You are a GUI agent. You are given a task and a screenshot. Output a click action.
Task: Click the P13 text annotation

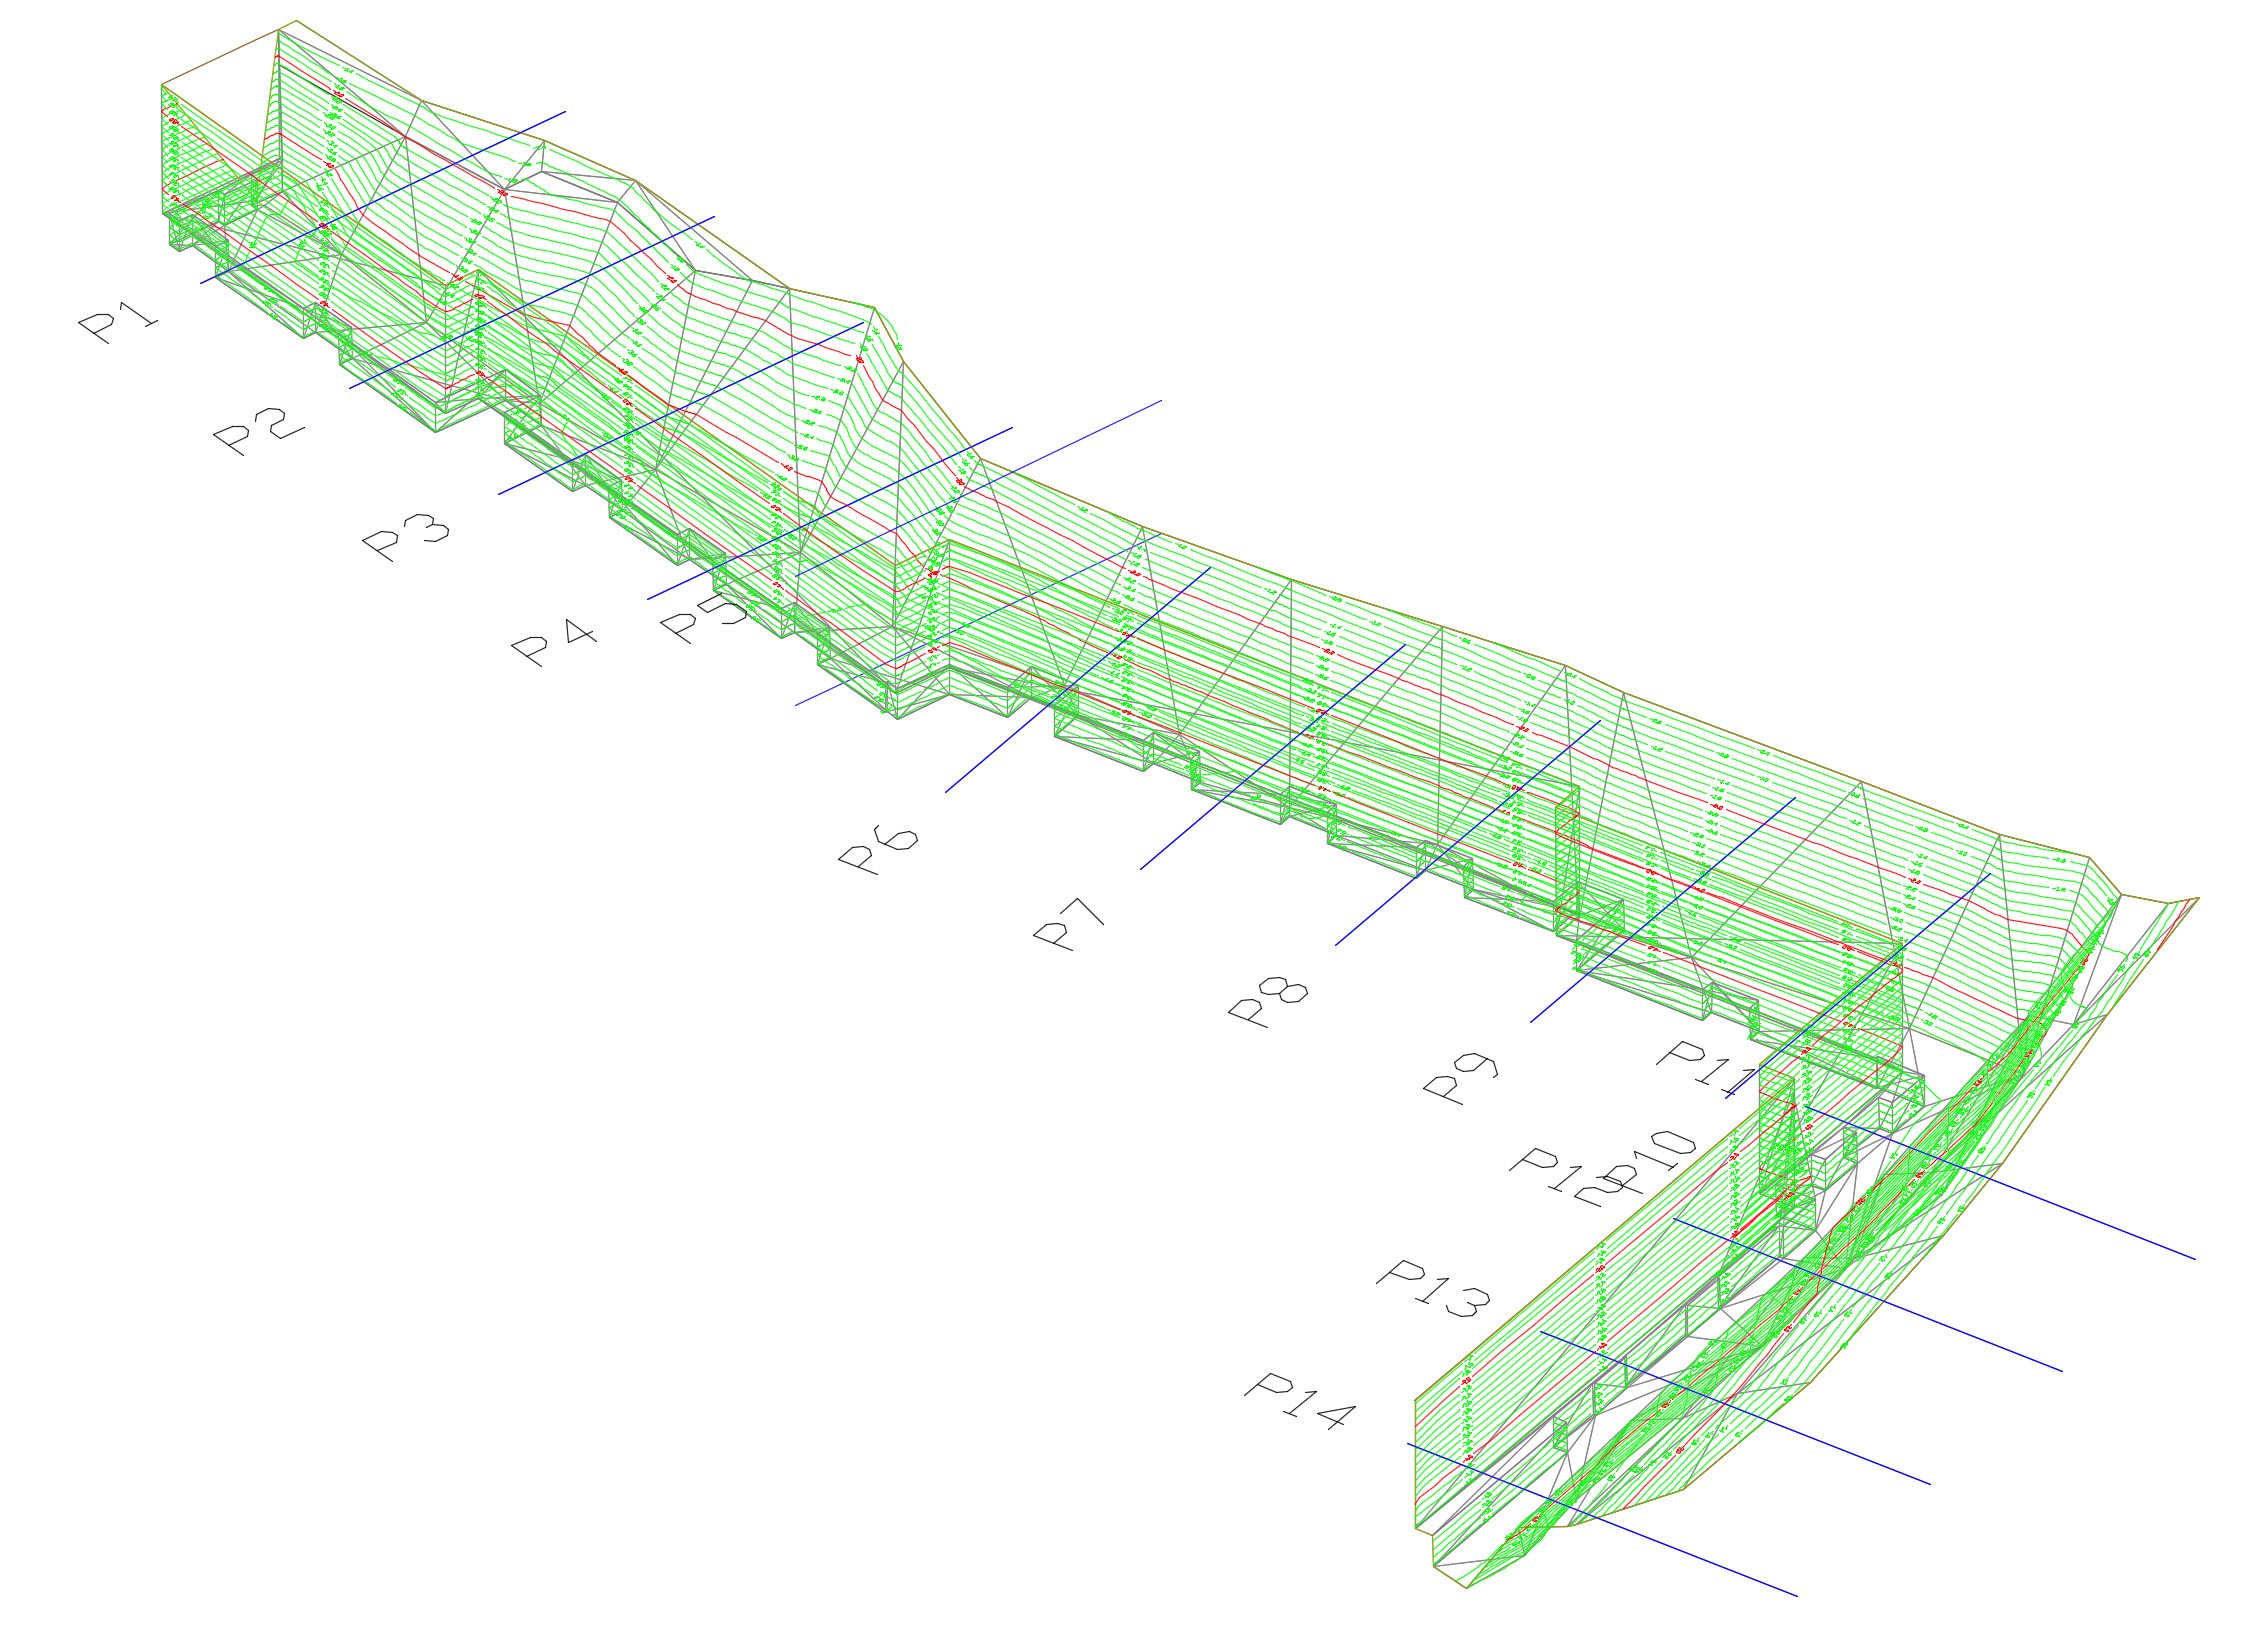pyautogui.click(x=1432, y=1290)
